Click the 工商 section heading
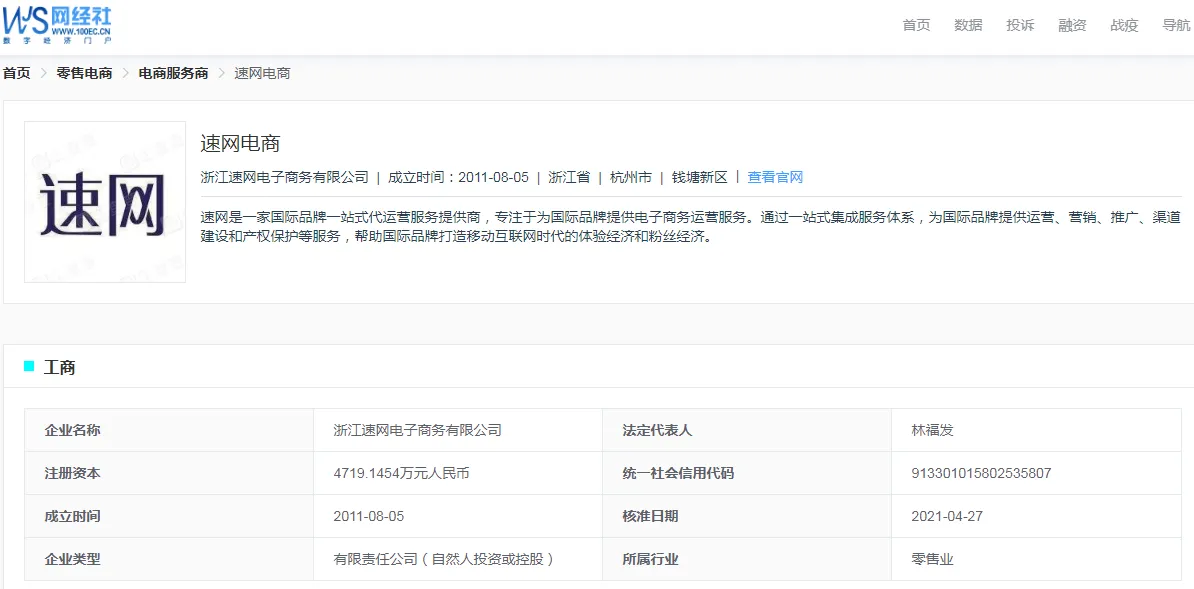This screenshot has height=589, width=1194. (59, 367)
